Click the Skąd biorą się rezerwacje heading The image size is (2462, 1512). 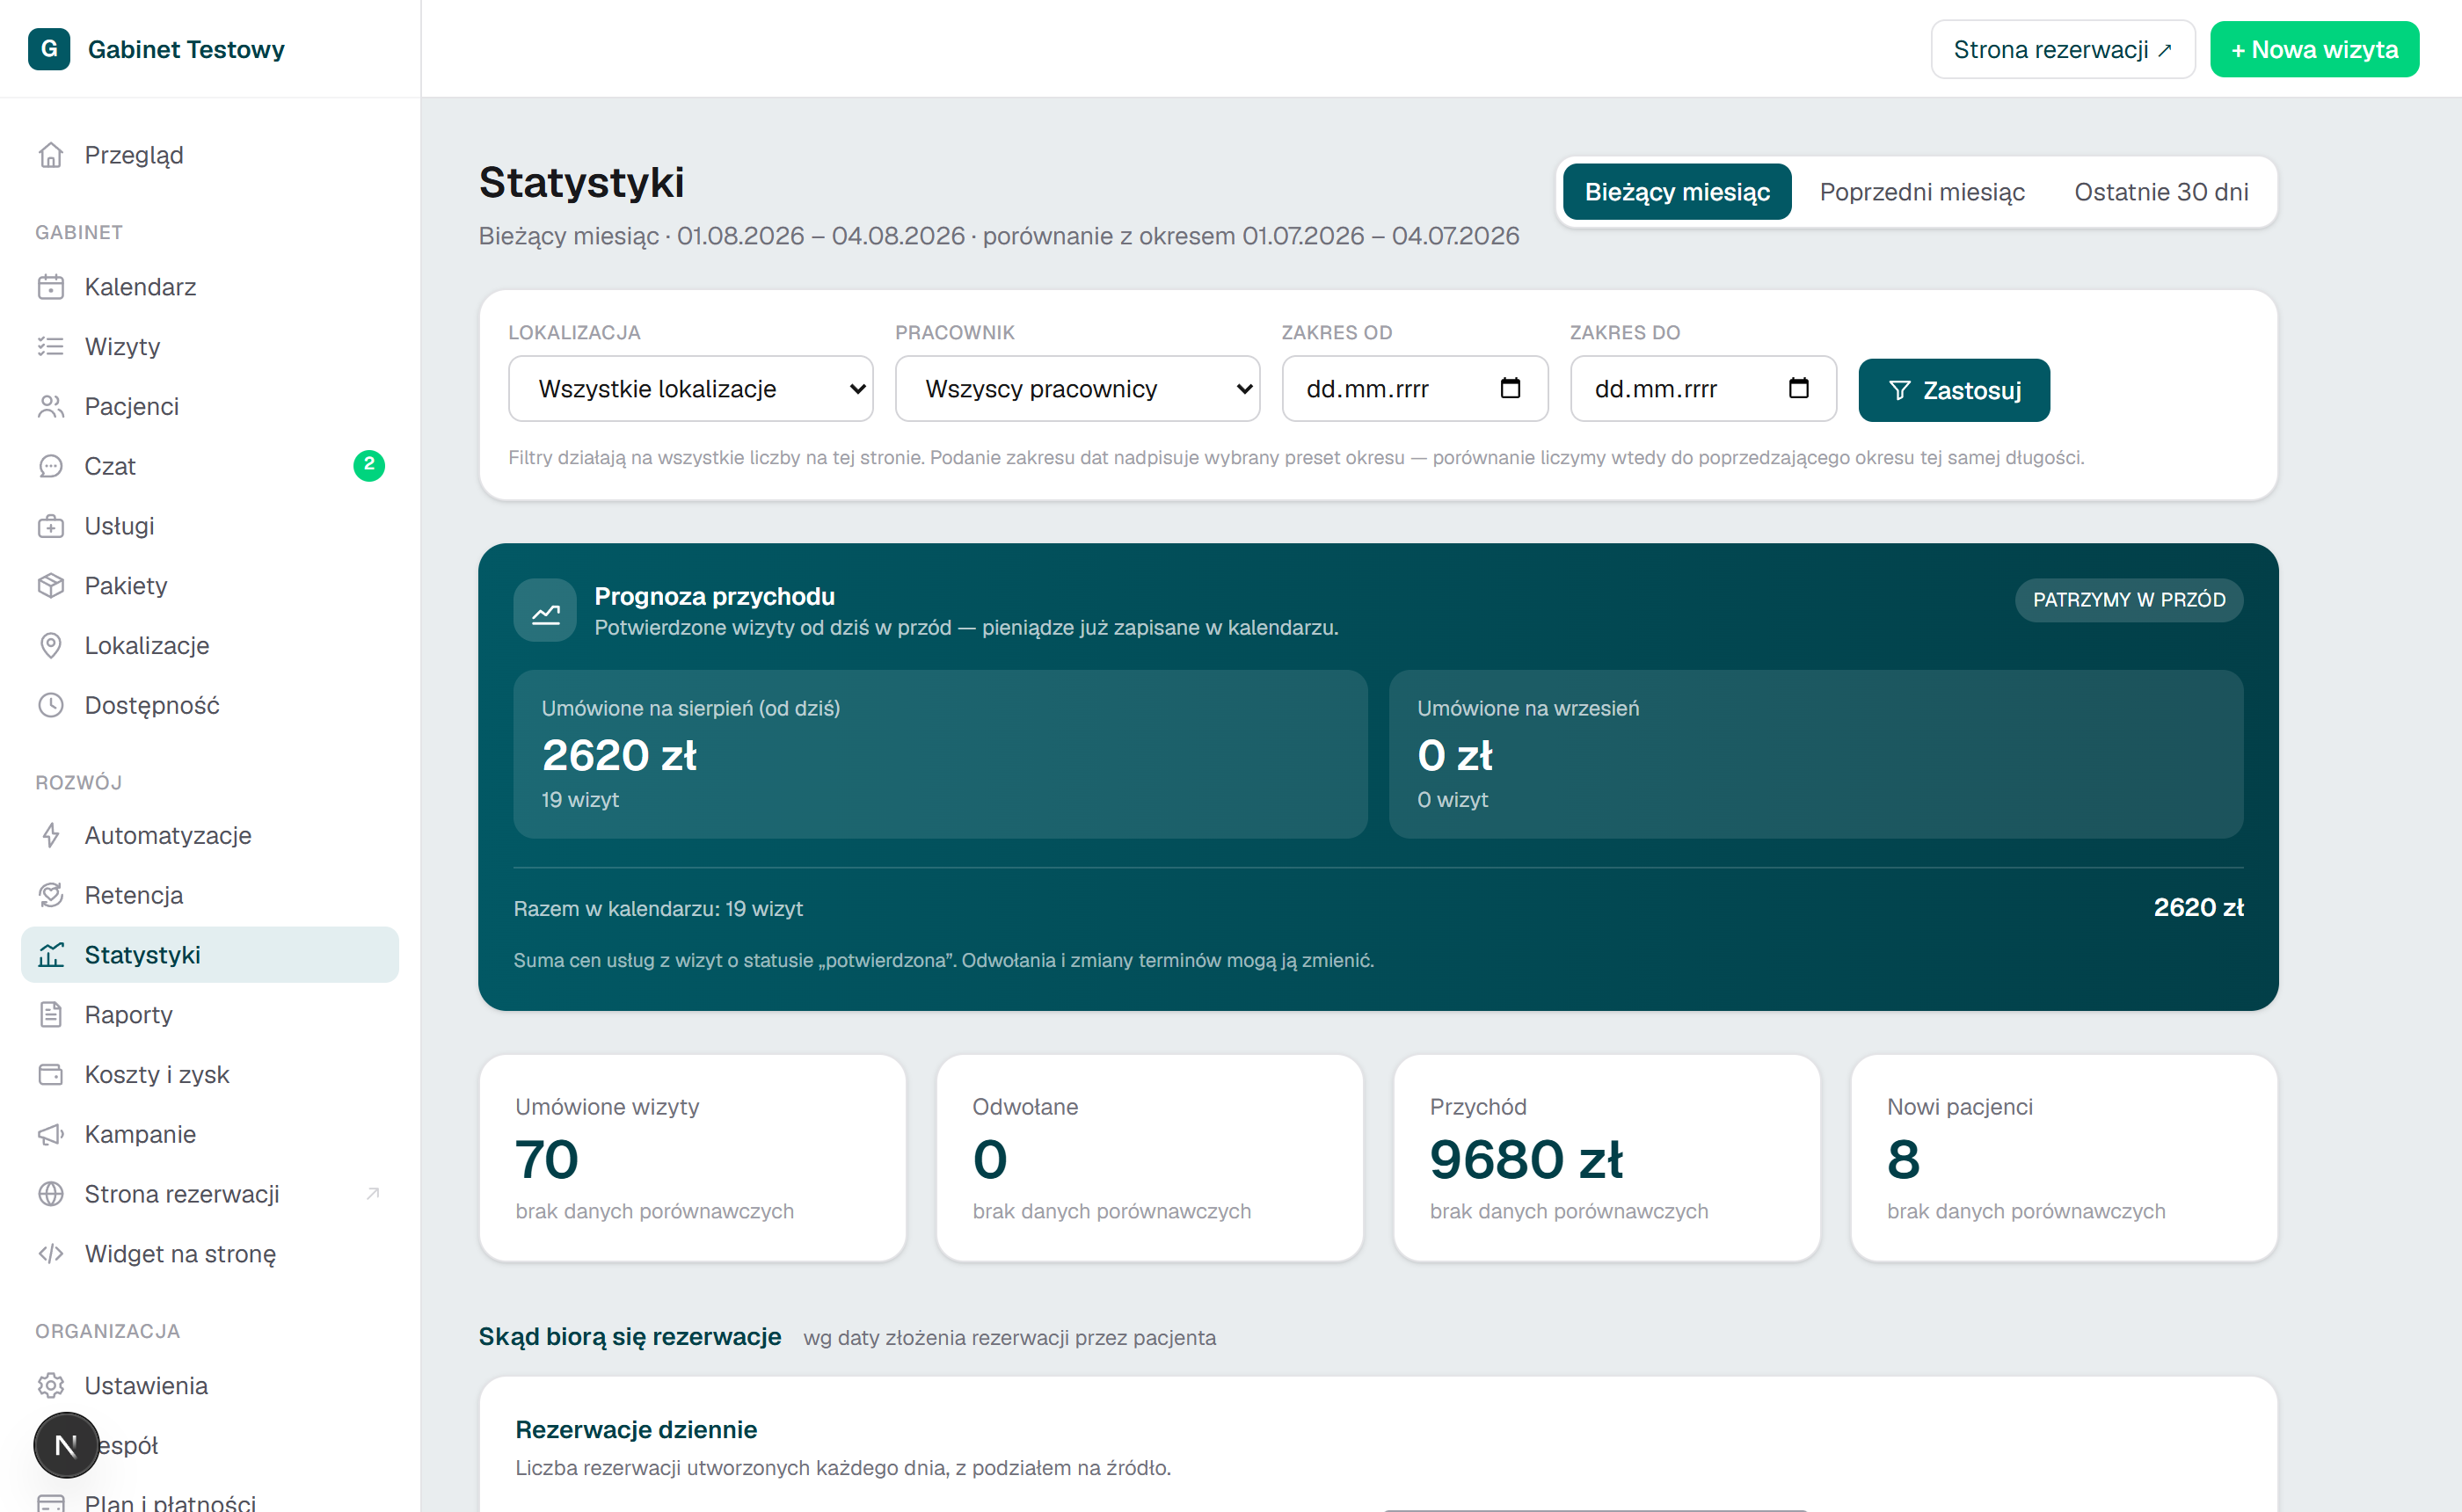630,1337
